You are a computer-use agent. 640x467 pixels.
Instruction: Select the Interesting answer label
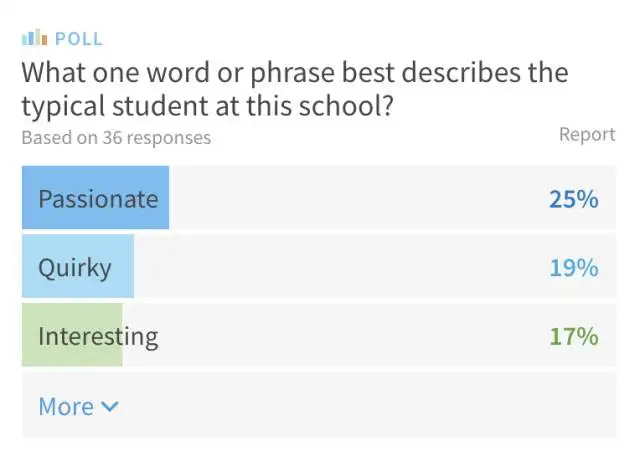tap(98, 336)
